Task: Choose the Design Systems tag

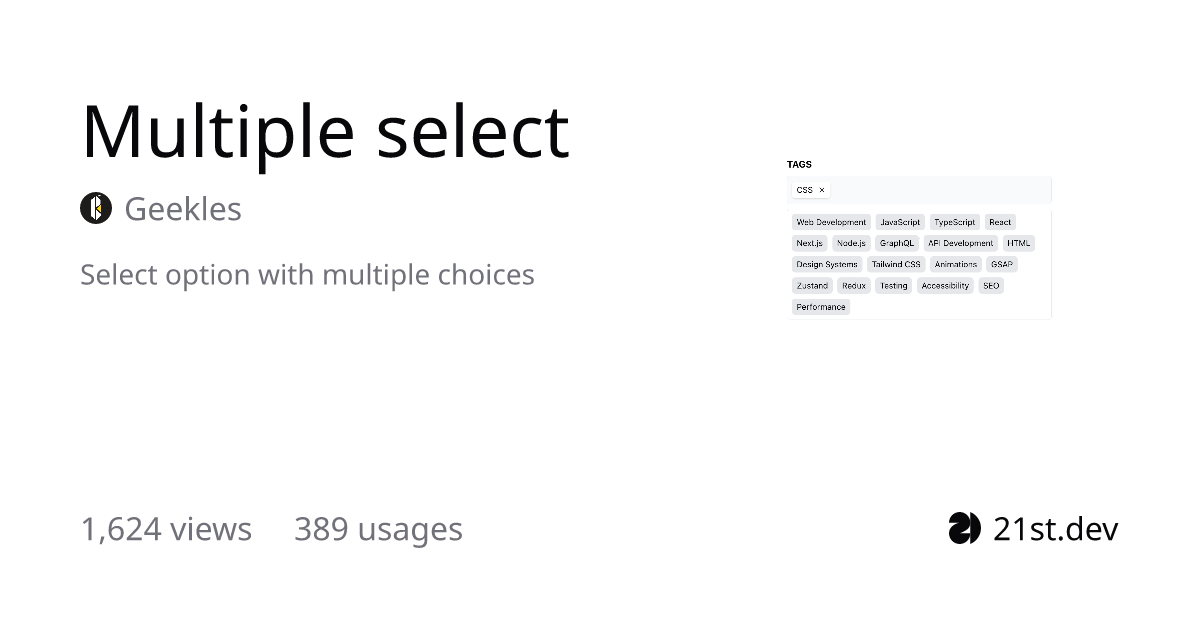Action: click(827, 265)
